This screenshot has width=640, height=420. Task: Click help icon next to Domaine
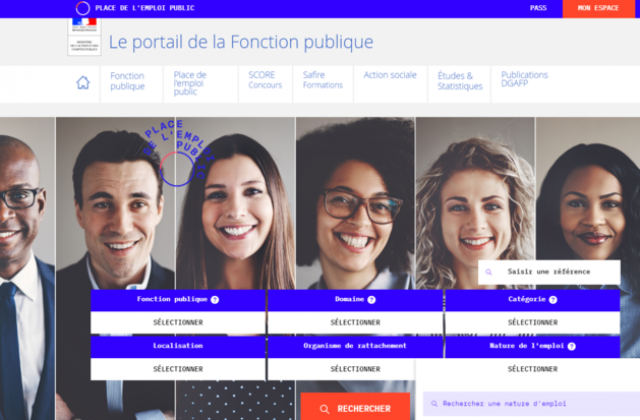point(371,300)
